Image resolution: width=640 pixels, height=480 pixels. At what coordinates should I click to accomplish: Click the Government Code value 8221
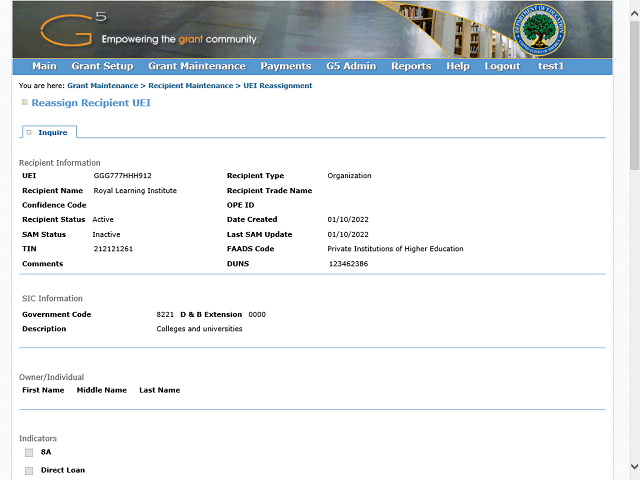(165, 315)
